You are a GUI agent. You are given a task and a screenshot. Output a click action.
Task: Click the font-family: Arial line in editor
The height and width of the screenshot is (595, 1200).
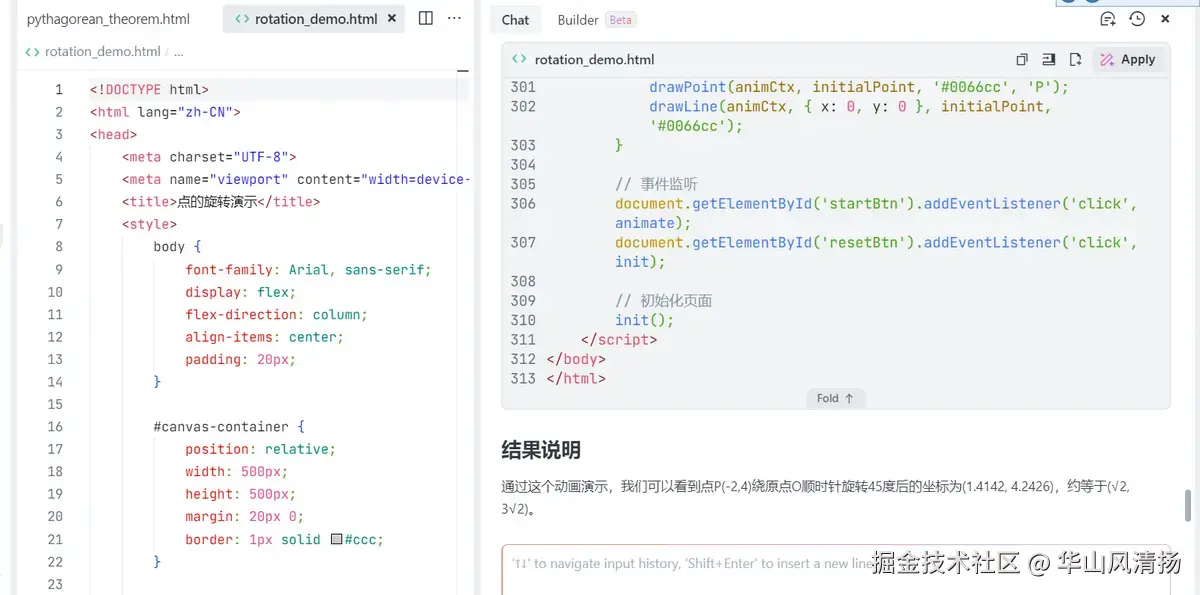coord(308,270)
